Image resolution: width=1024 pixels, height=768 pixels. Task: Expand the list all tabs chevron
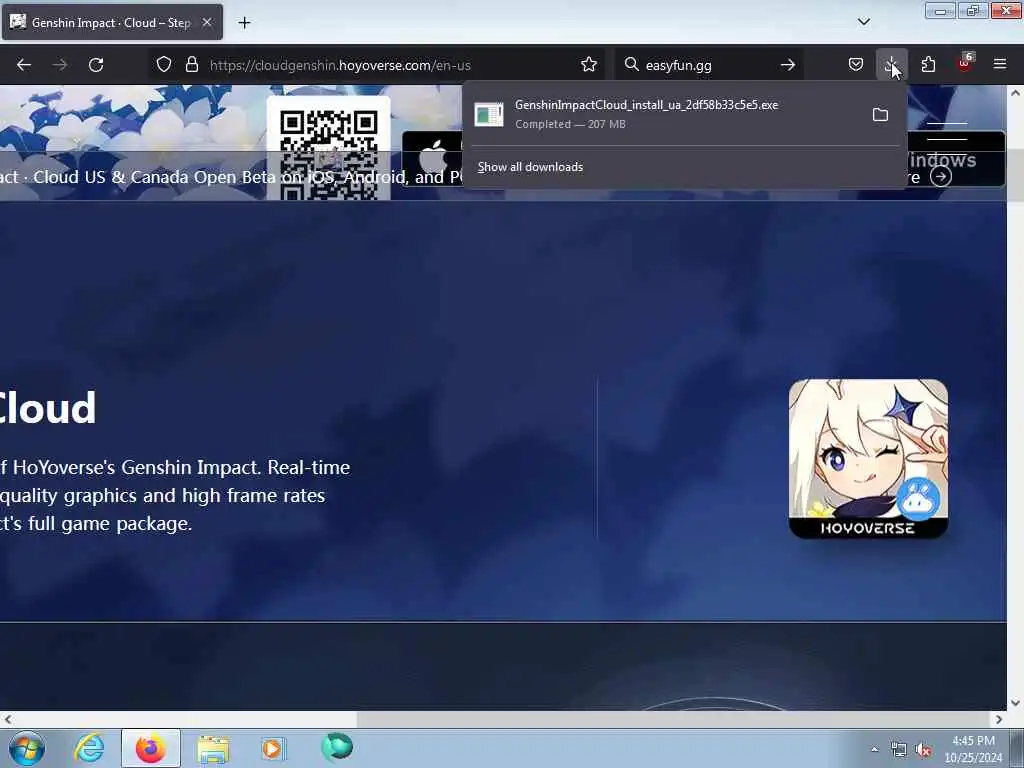coord(863,22)
